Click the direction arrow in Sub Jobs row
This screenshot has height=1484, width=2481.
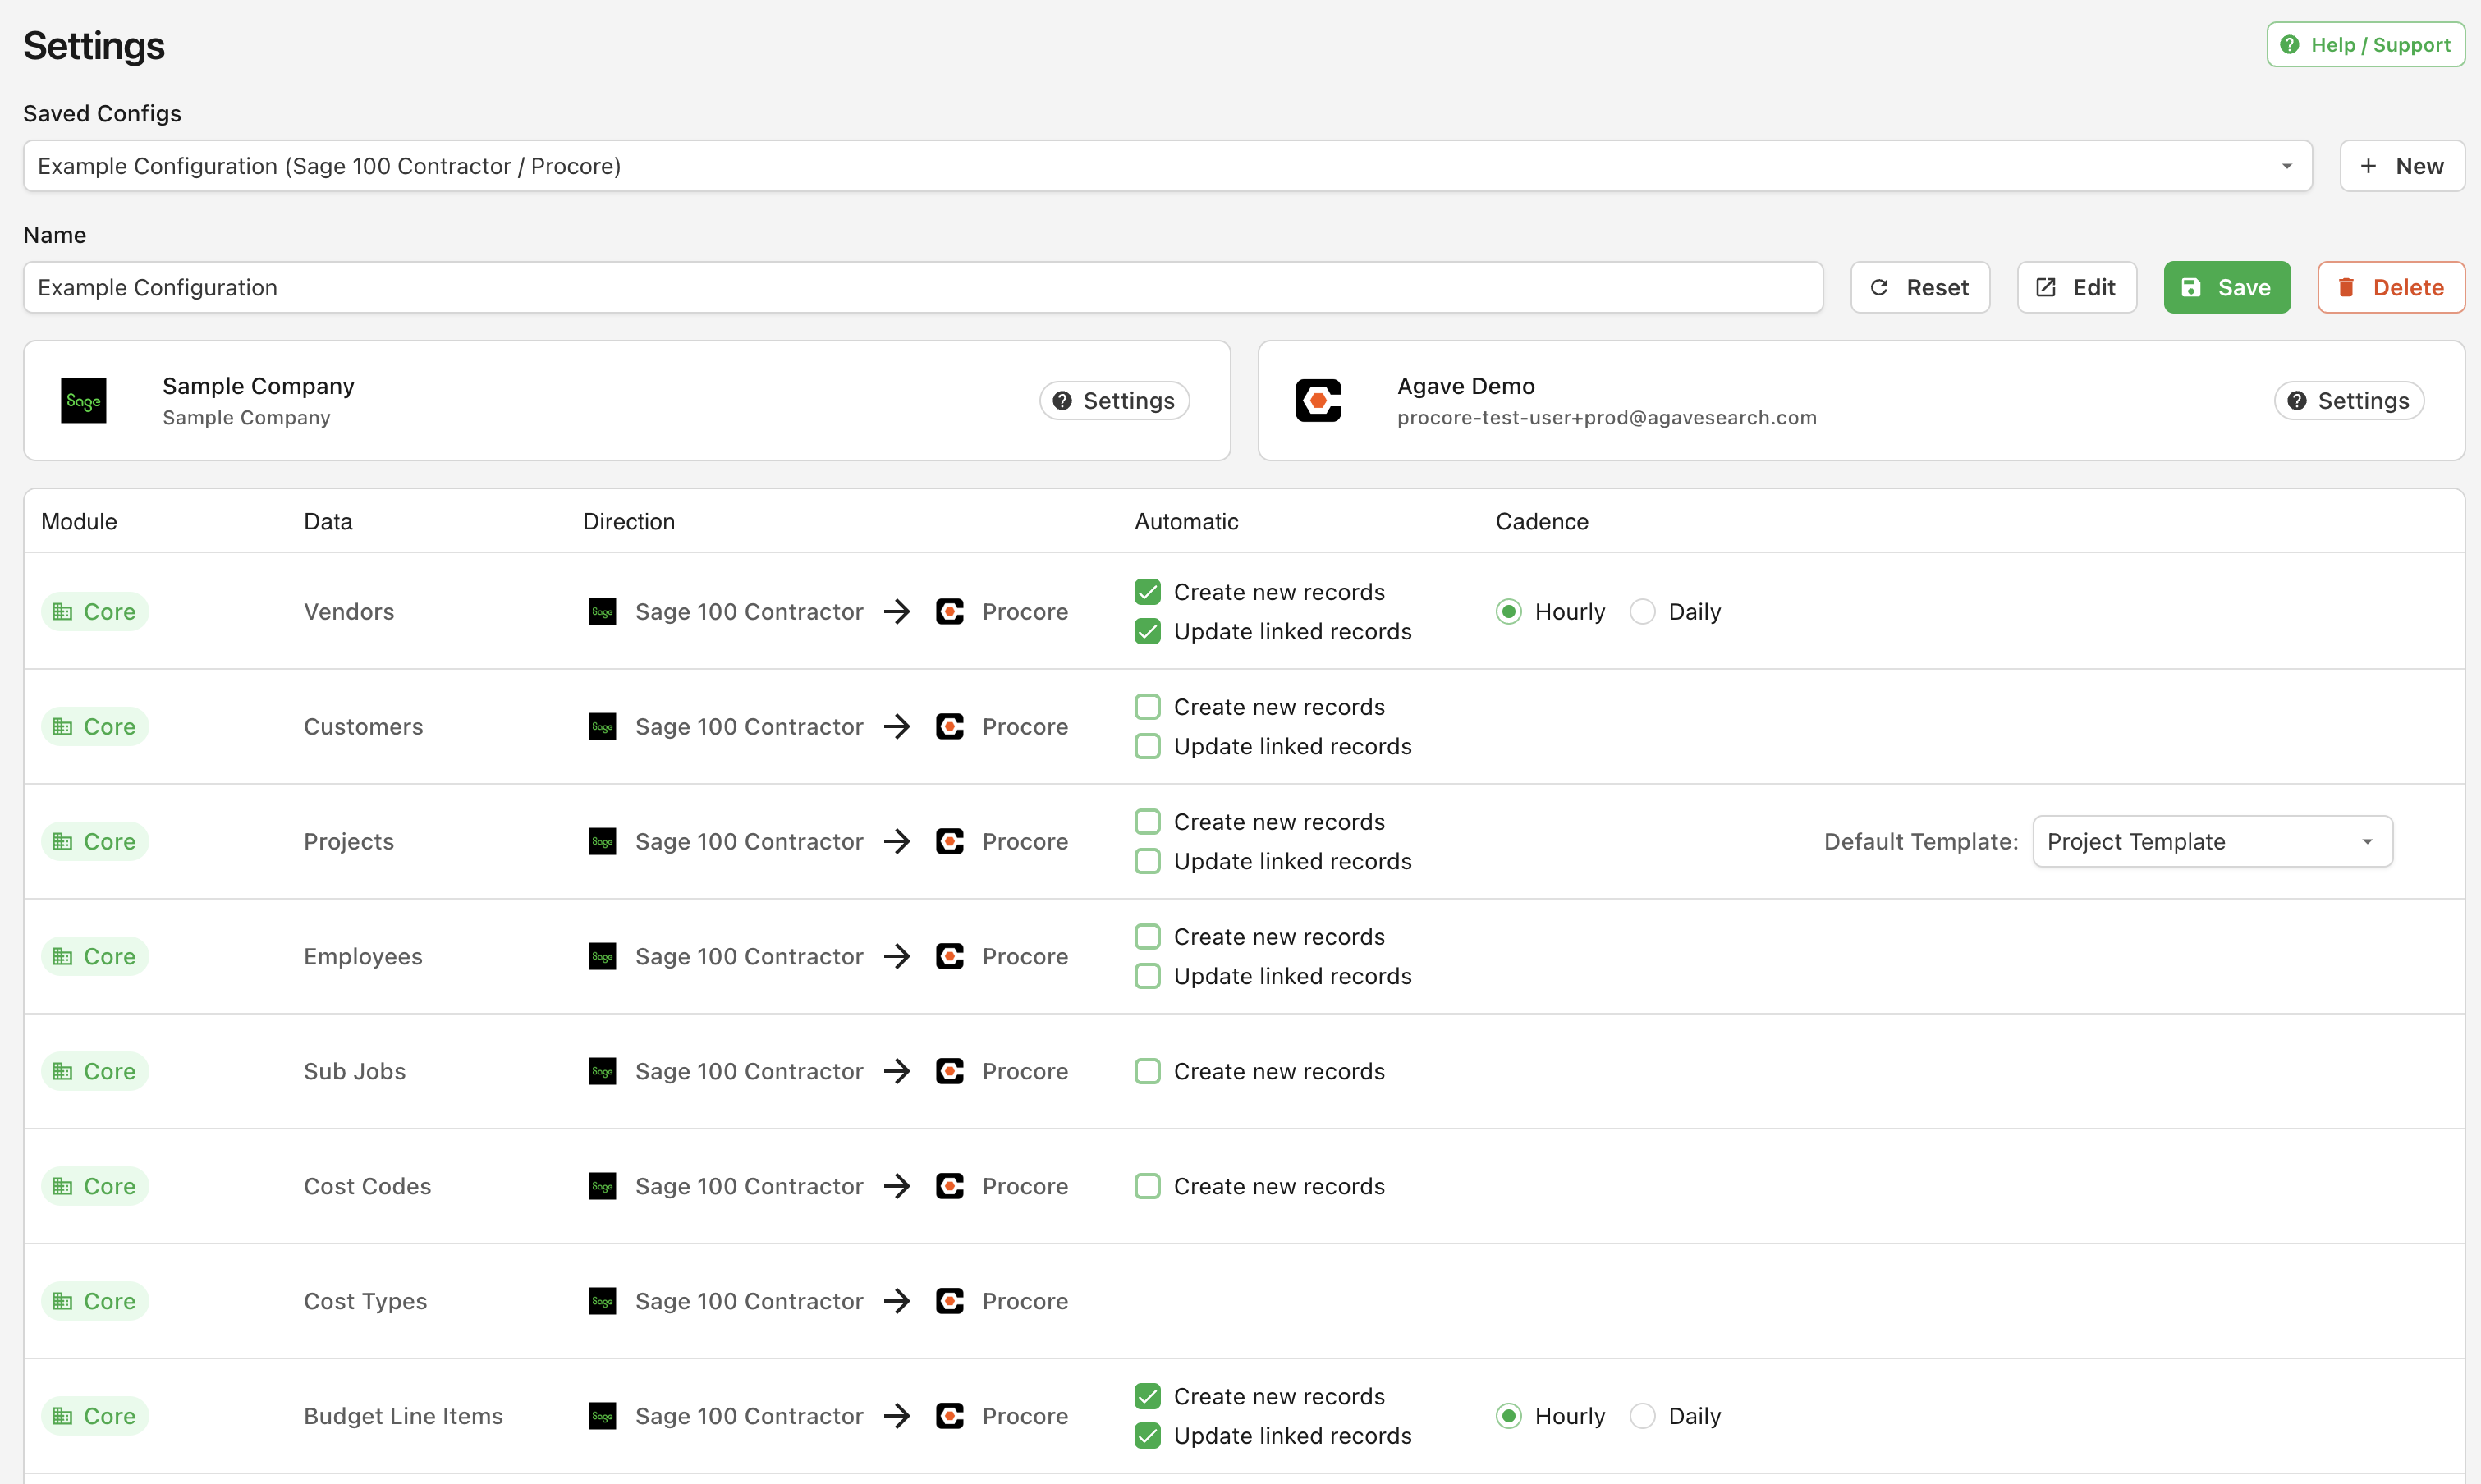(897, 1071)
